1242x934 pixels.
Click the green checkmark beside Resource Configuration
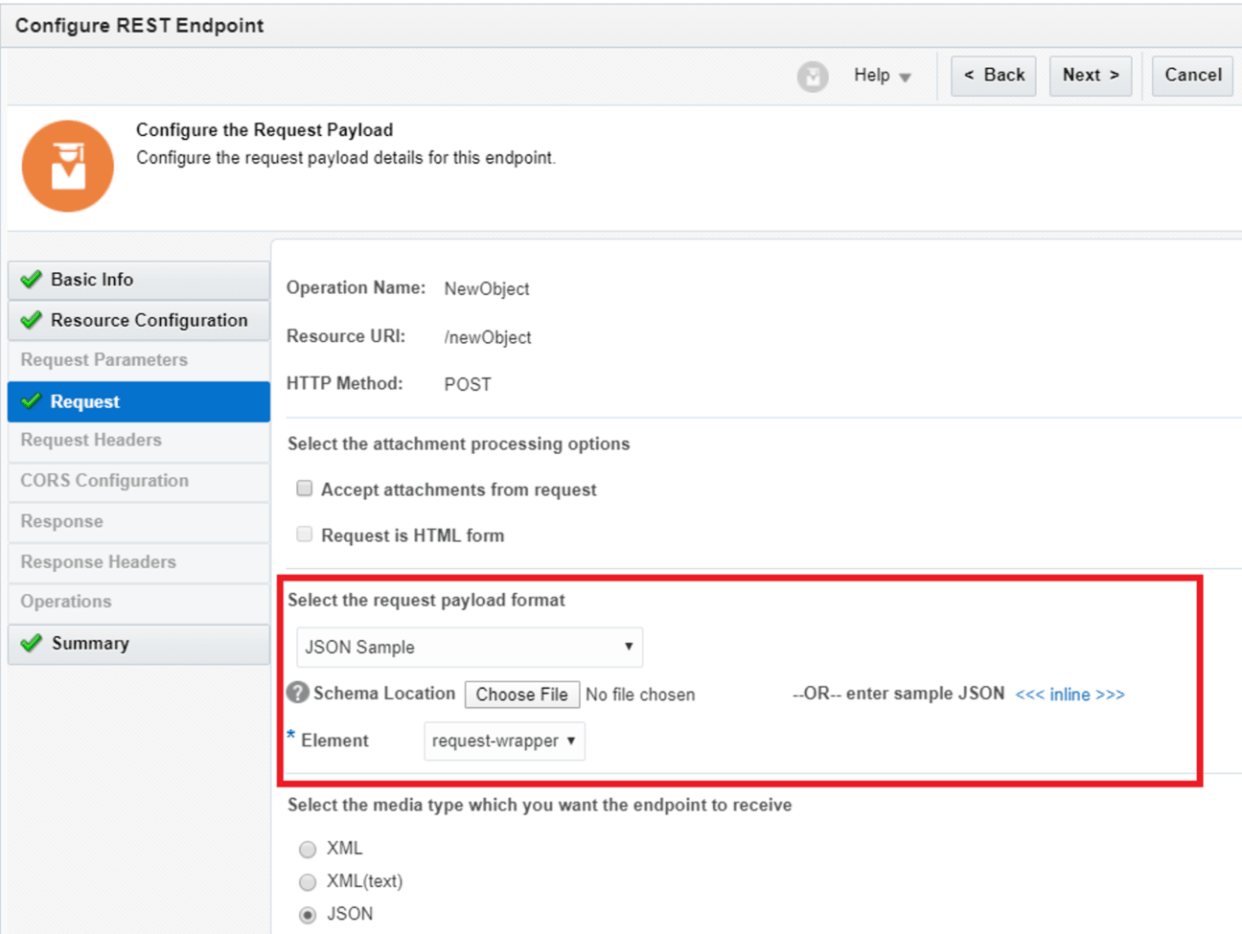pyautogui.click(x=28, y=320)
